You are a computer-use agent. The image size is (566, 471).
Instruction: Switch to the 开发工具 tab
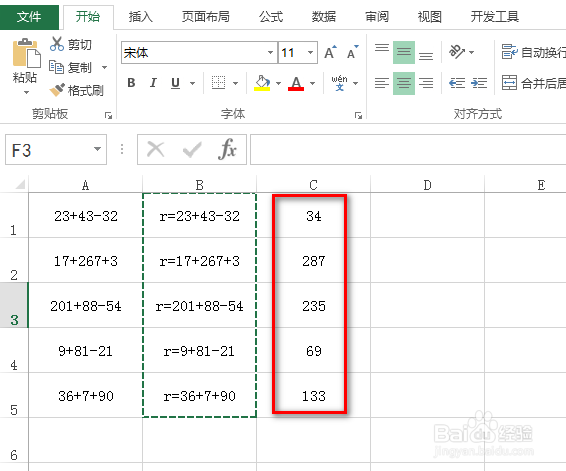(495, 17)
